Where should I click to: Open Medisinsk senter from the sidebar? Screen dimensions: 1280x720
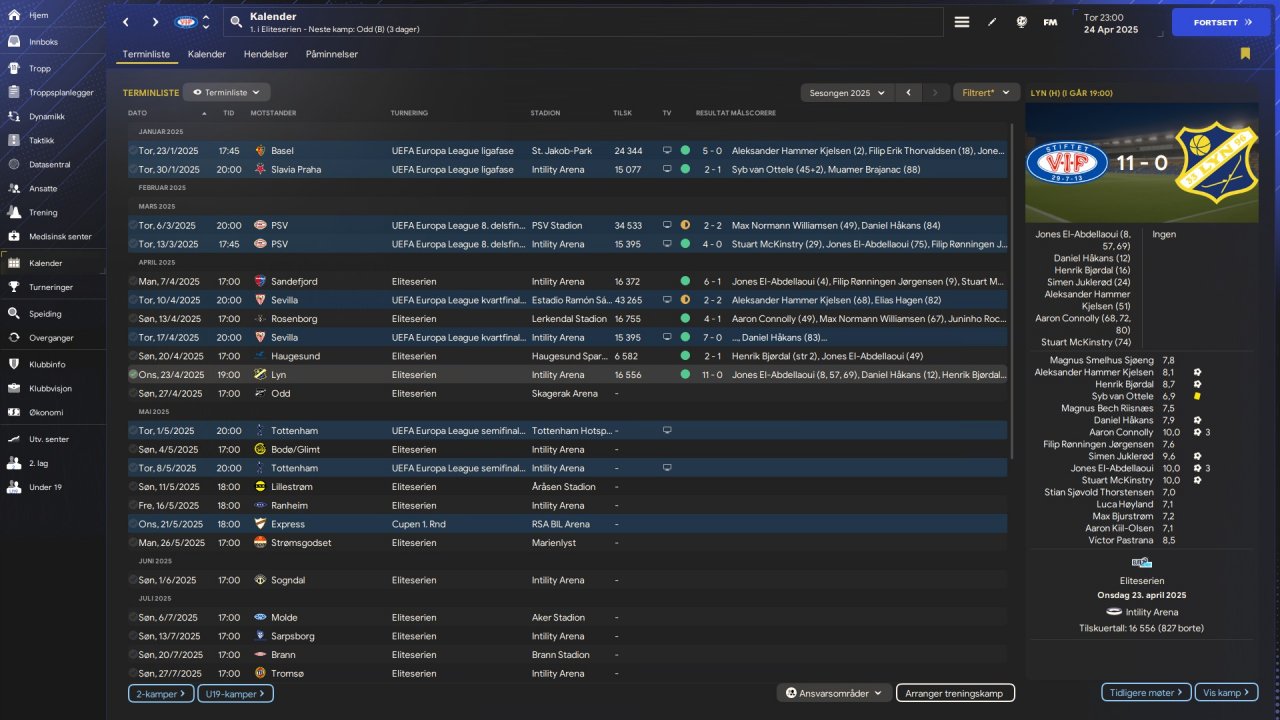(x=14, y=237)
